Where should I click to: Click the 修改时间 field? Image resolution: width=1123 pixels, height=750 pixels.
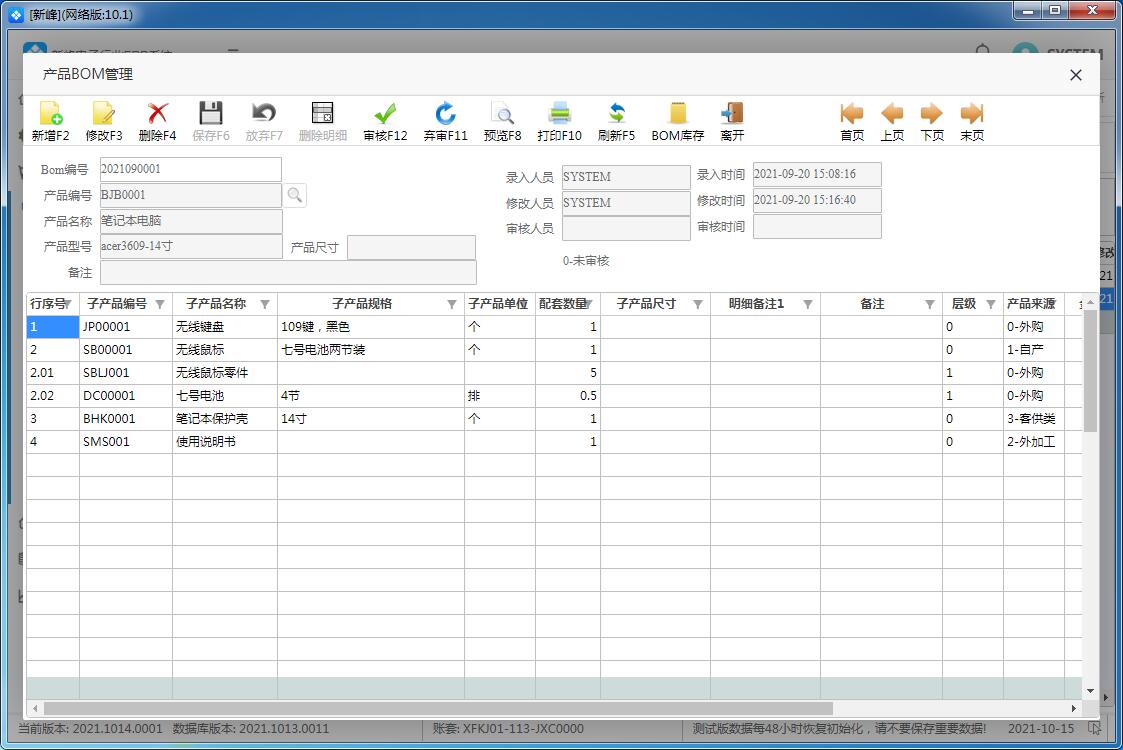click(x=817, y=201)
